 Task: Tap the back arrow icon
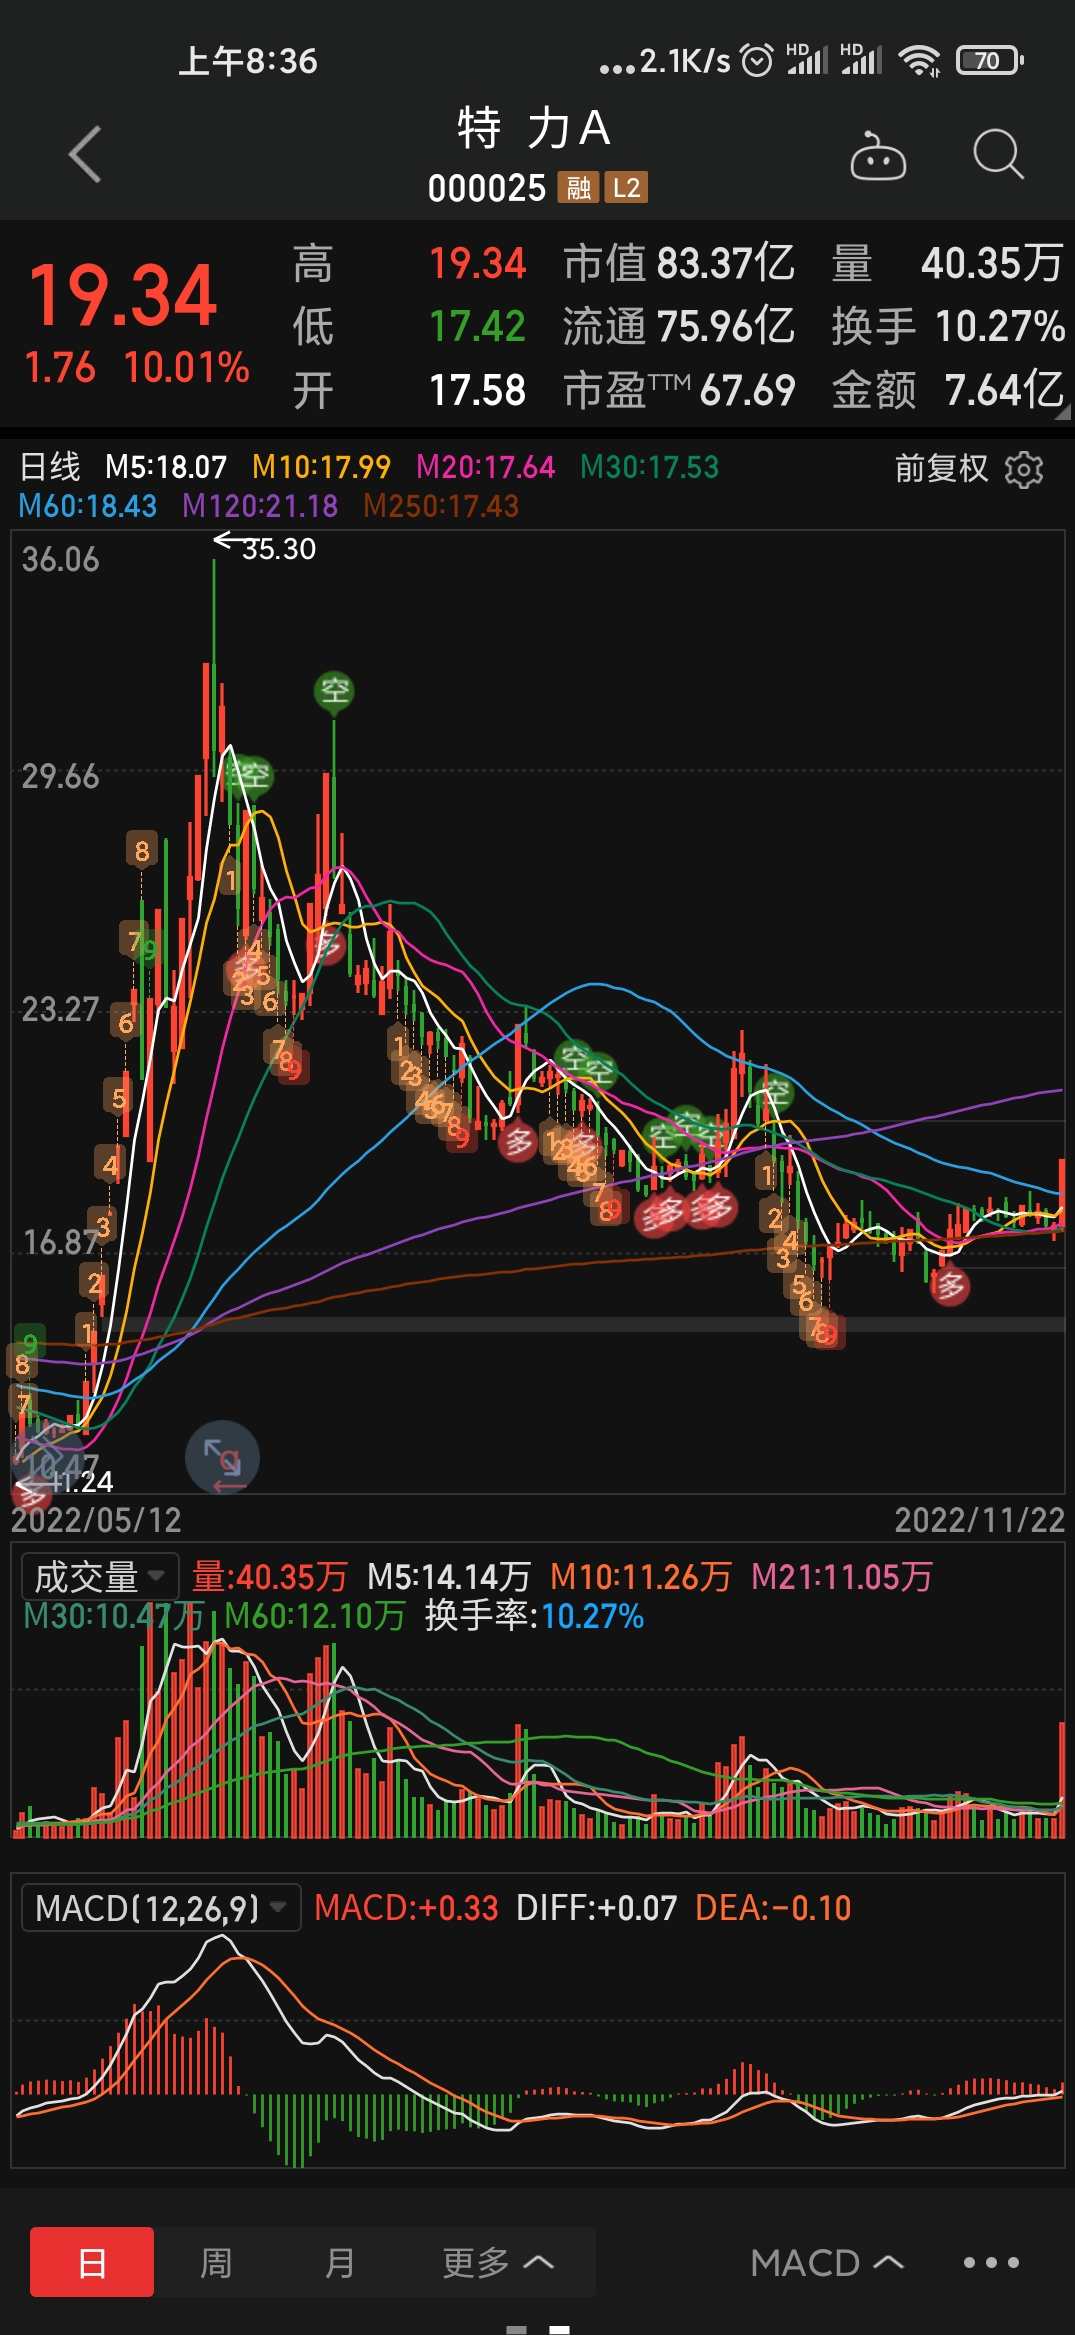tap(86, 155)
